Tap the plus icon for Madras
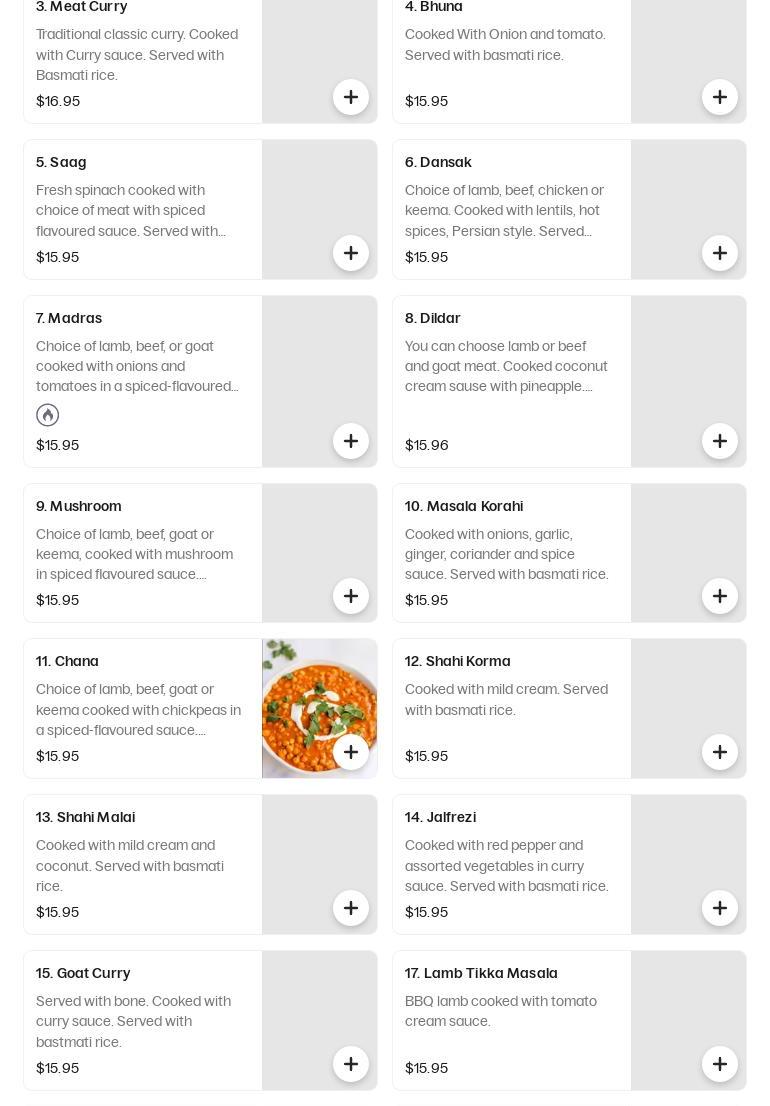 point(350,441)
